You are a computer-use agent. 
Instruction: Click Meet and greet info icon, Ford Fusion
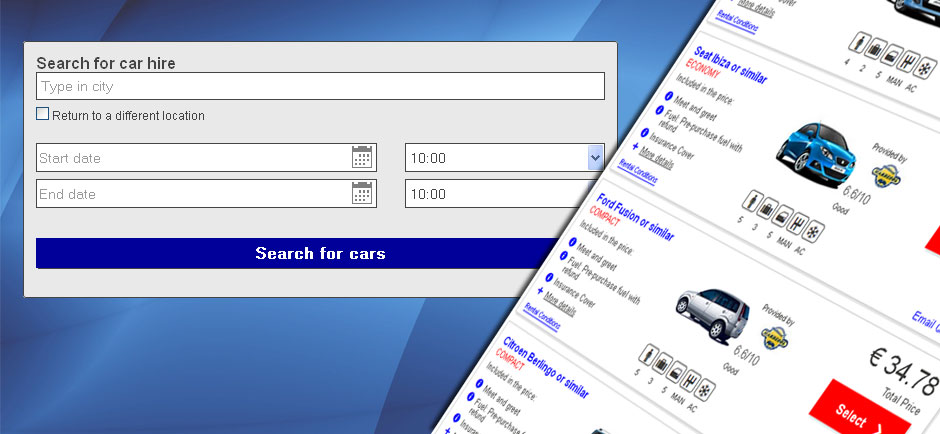point(573,243)
